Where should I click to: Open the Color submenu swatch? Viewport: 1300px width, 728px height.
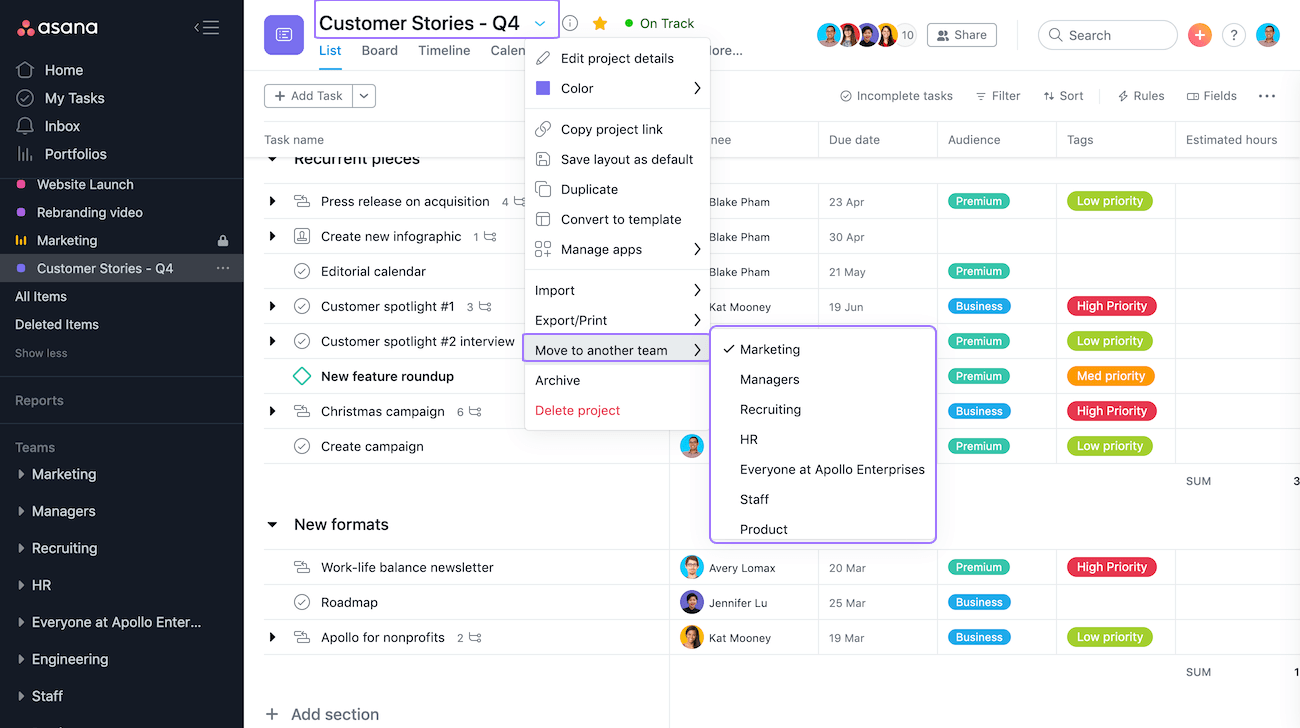[x=545, y=88]
